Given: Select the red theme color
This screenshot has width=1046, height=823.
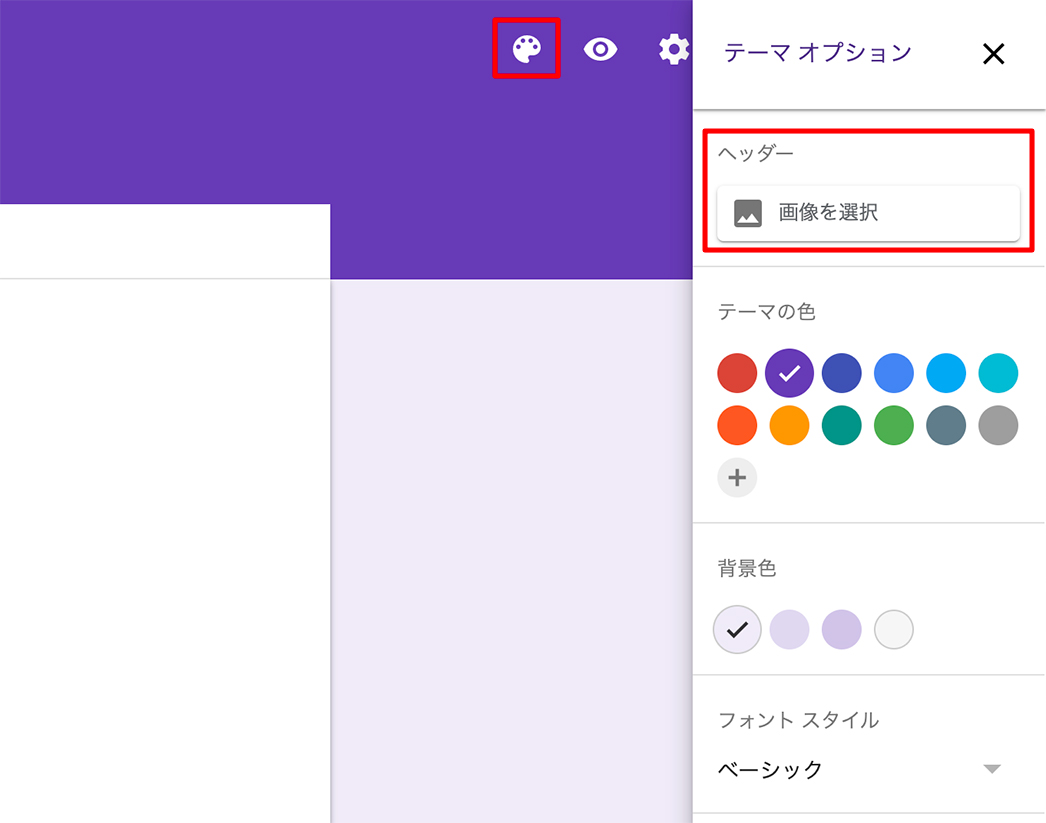Looking at the screenshot, I should tap(737, 374).
